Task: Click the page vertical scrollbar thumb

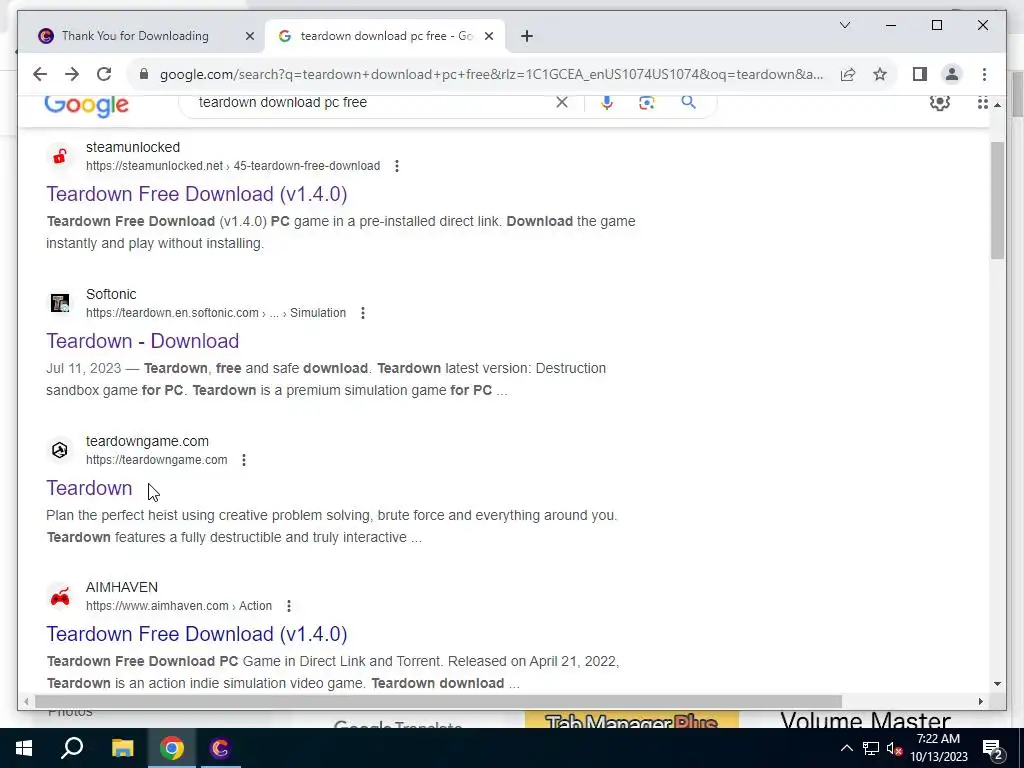Action: coord(997,200)
